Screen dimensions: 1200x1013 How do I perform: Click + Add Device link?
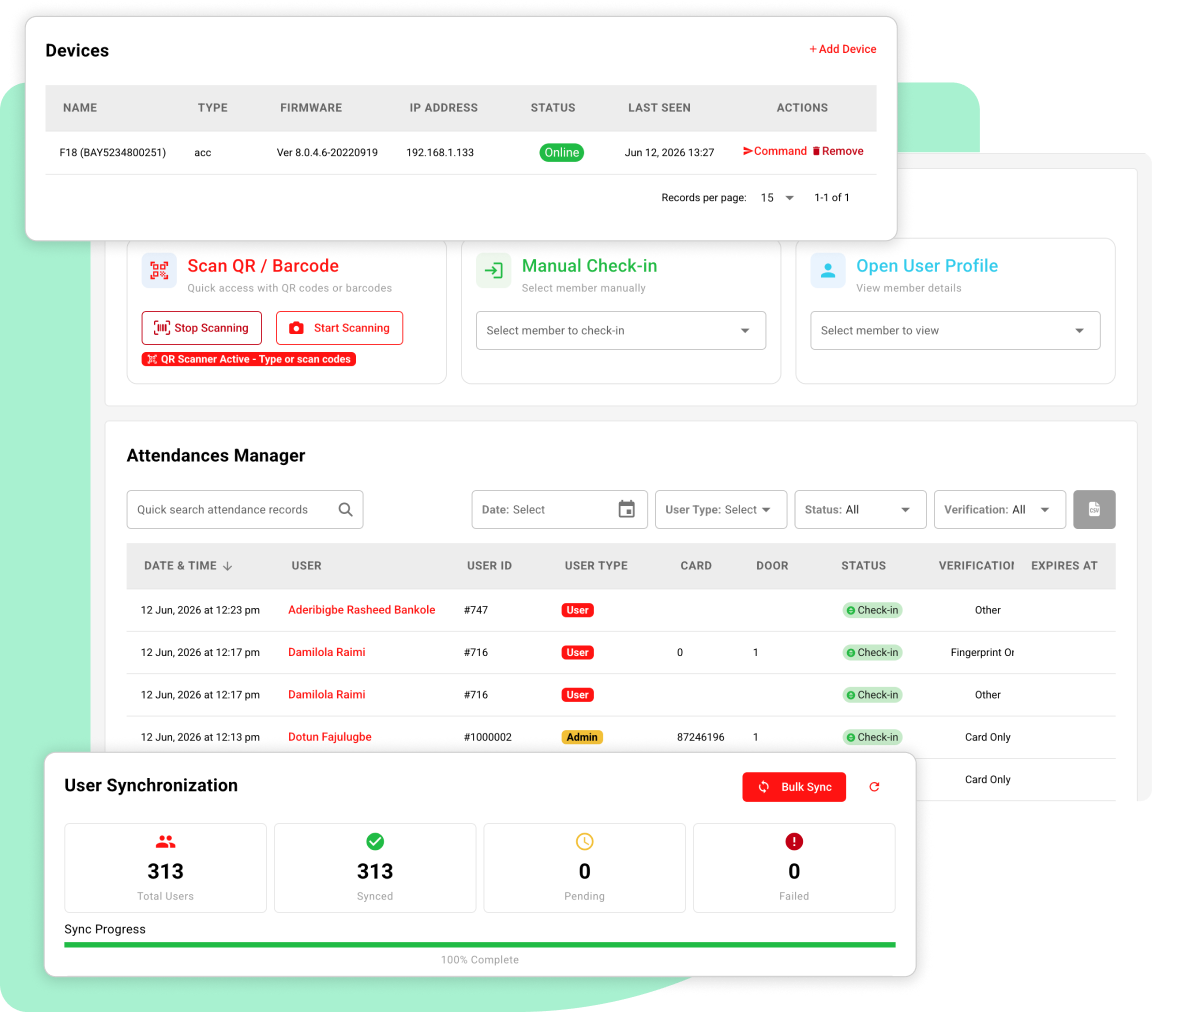pos(843,49)
